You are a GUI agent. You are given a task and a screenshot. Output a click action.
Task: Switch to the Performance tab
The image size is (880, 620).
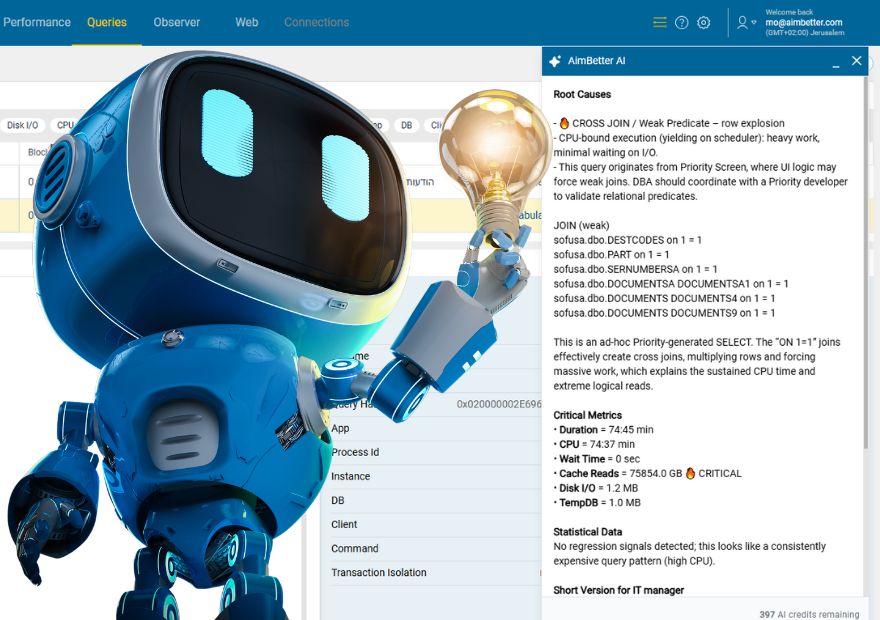click(x=37, y=22)
